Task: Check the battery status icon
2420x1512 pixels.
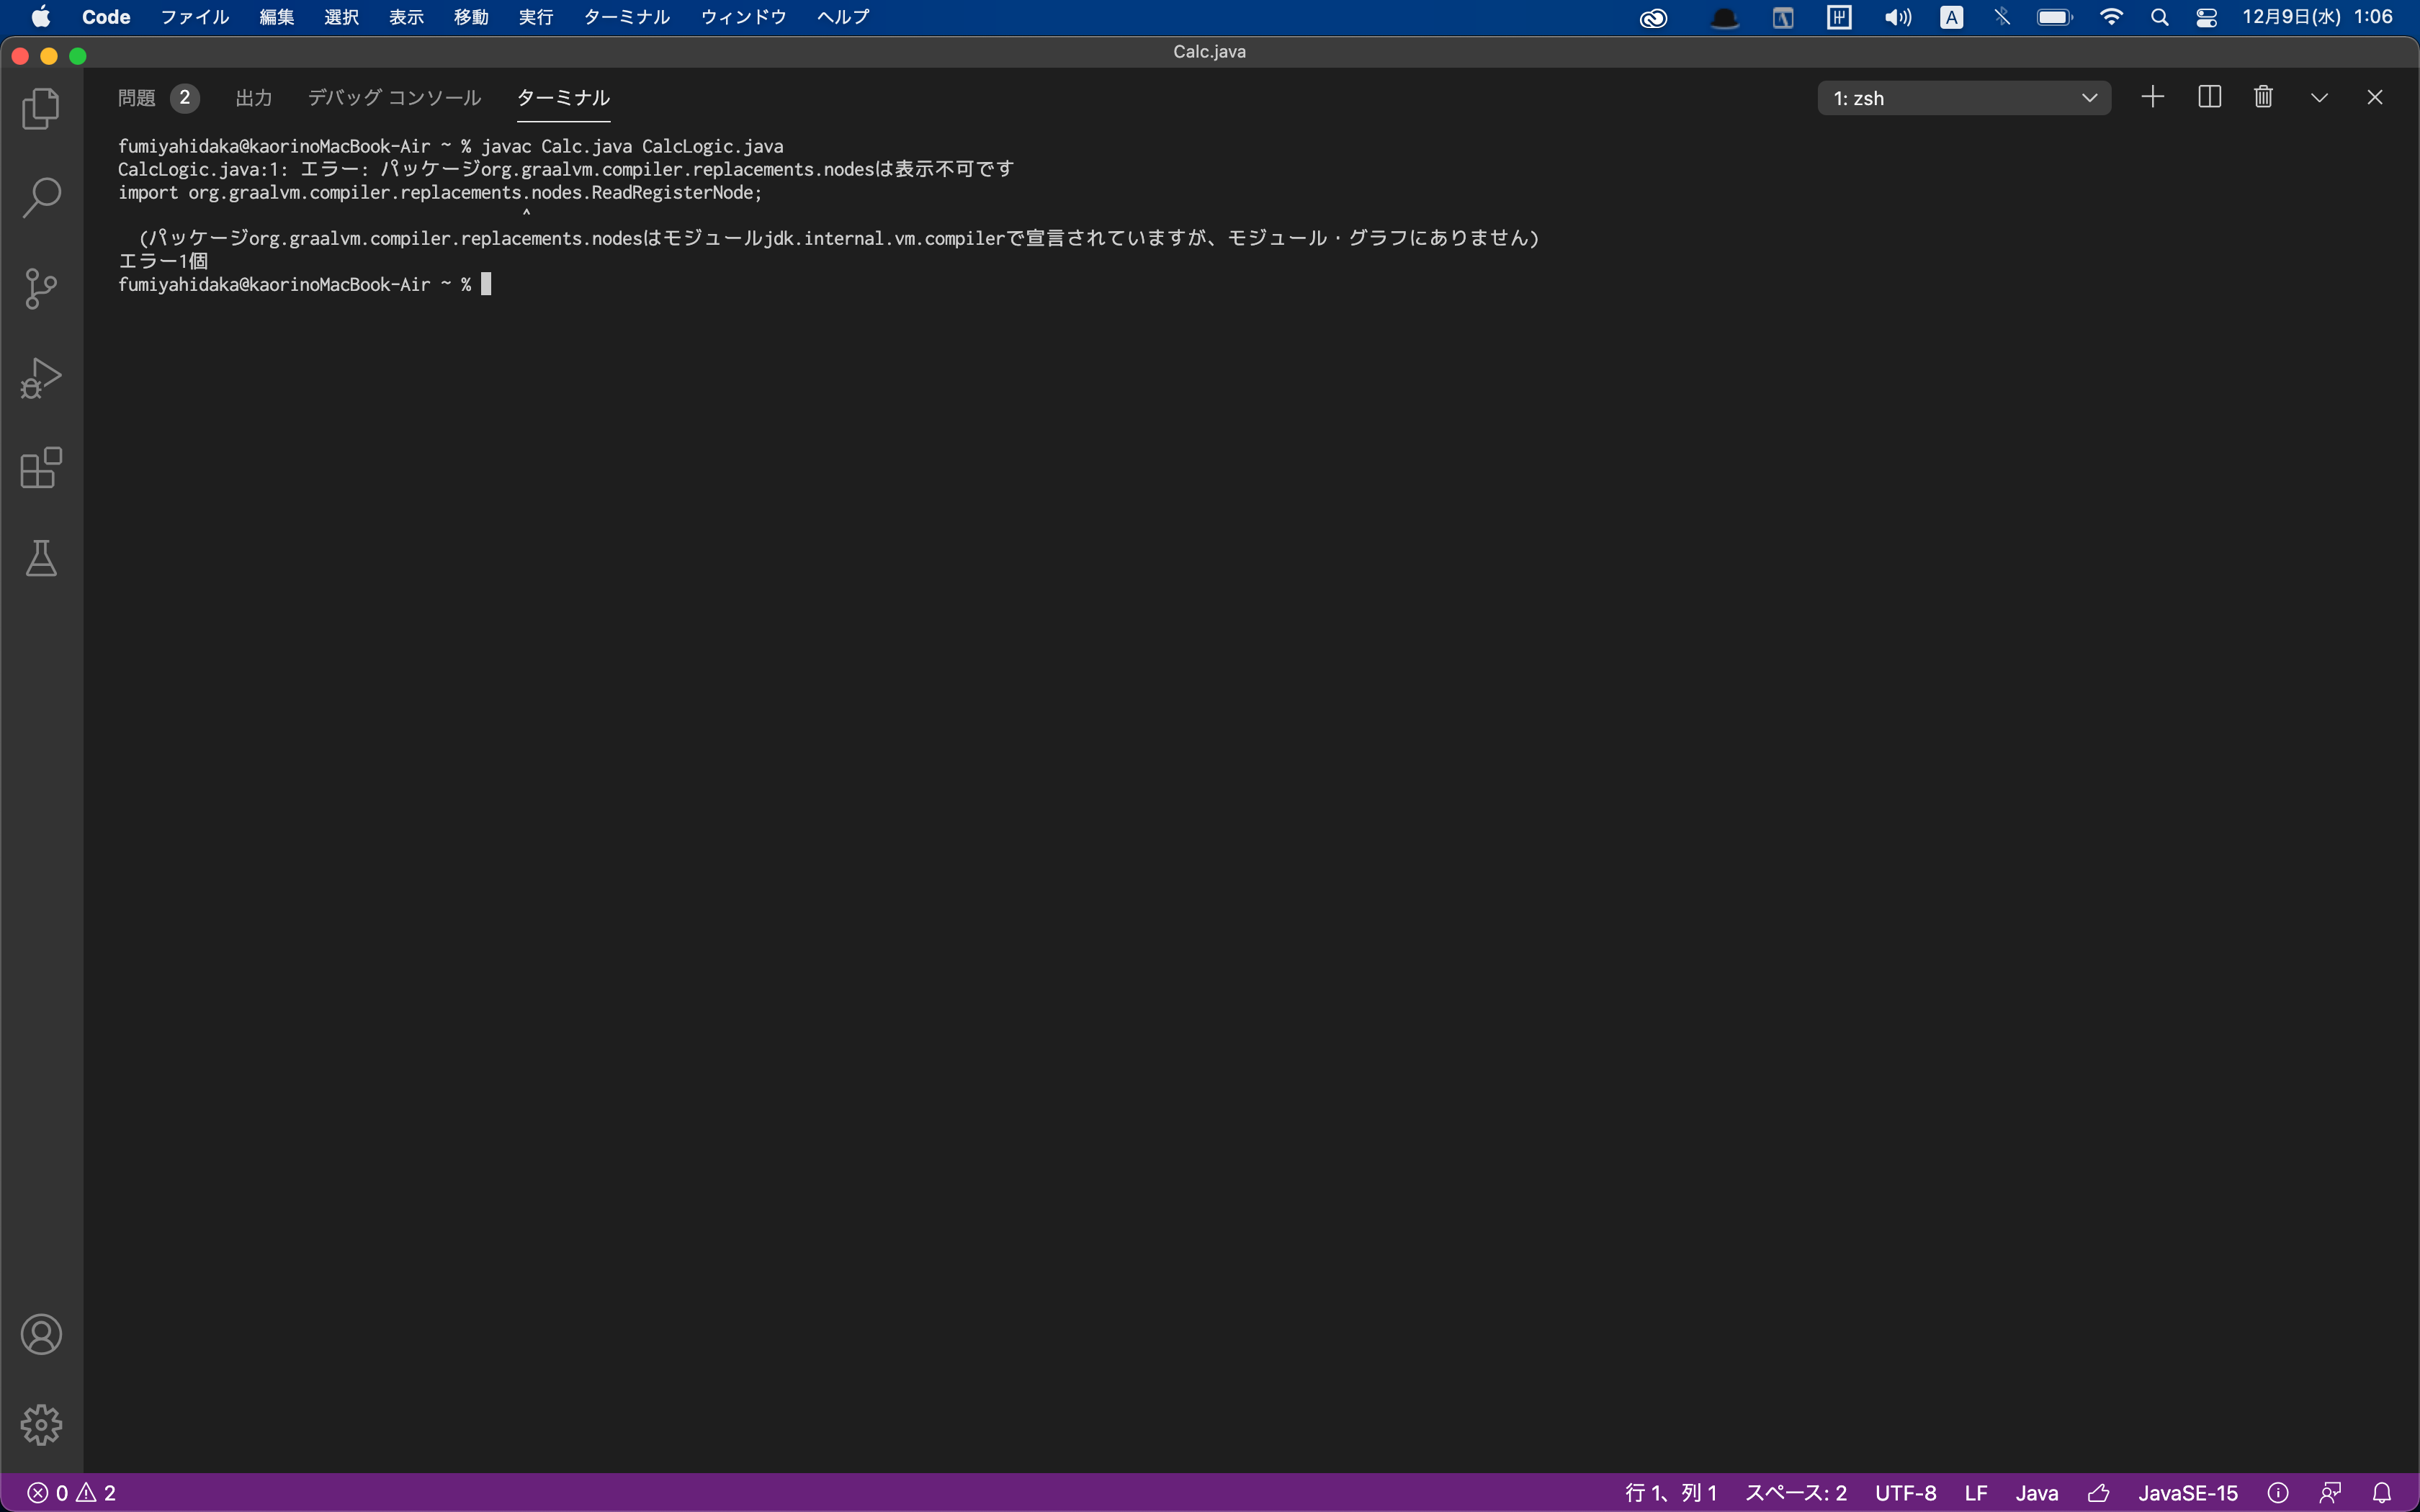Action: 2055,17
